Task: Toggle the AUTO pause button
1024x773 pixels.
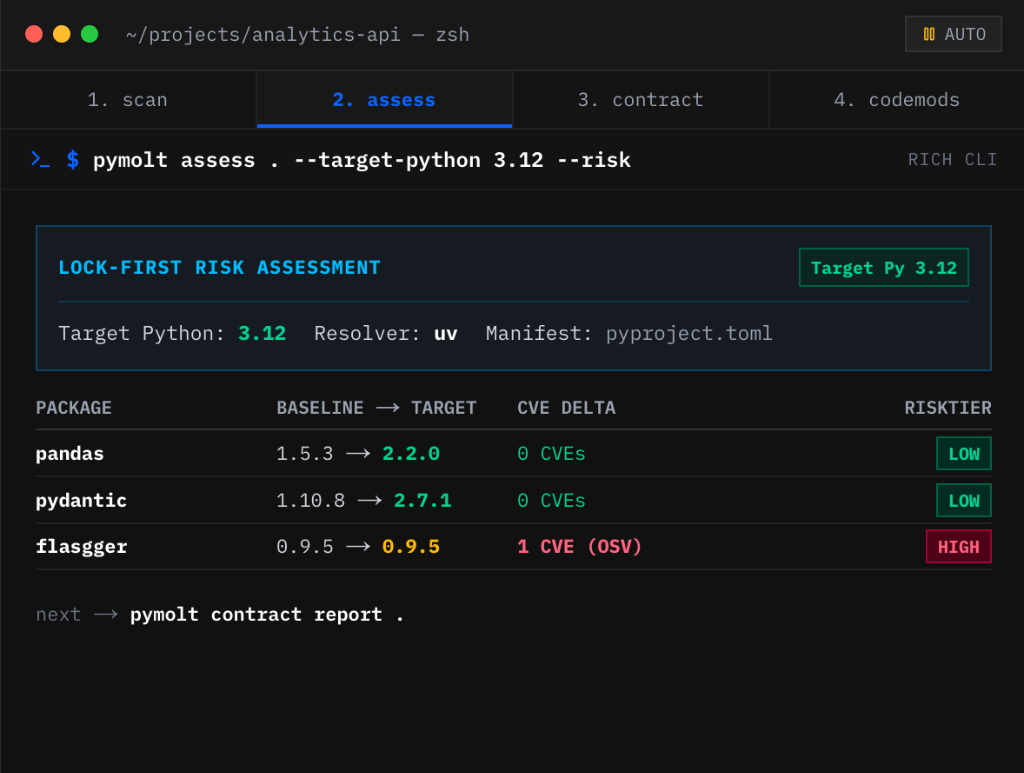Action: pos(953,34)
